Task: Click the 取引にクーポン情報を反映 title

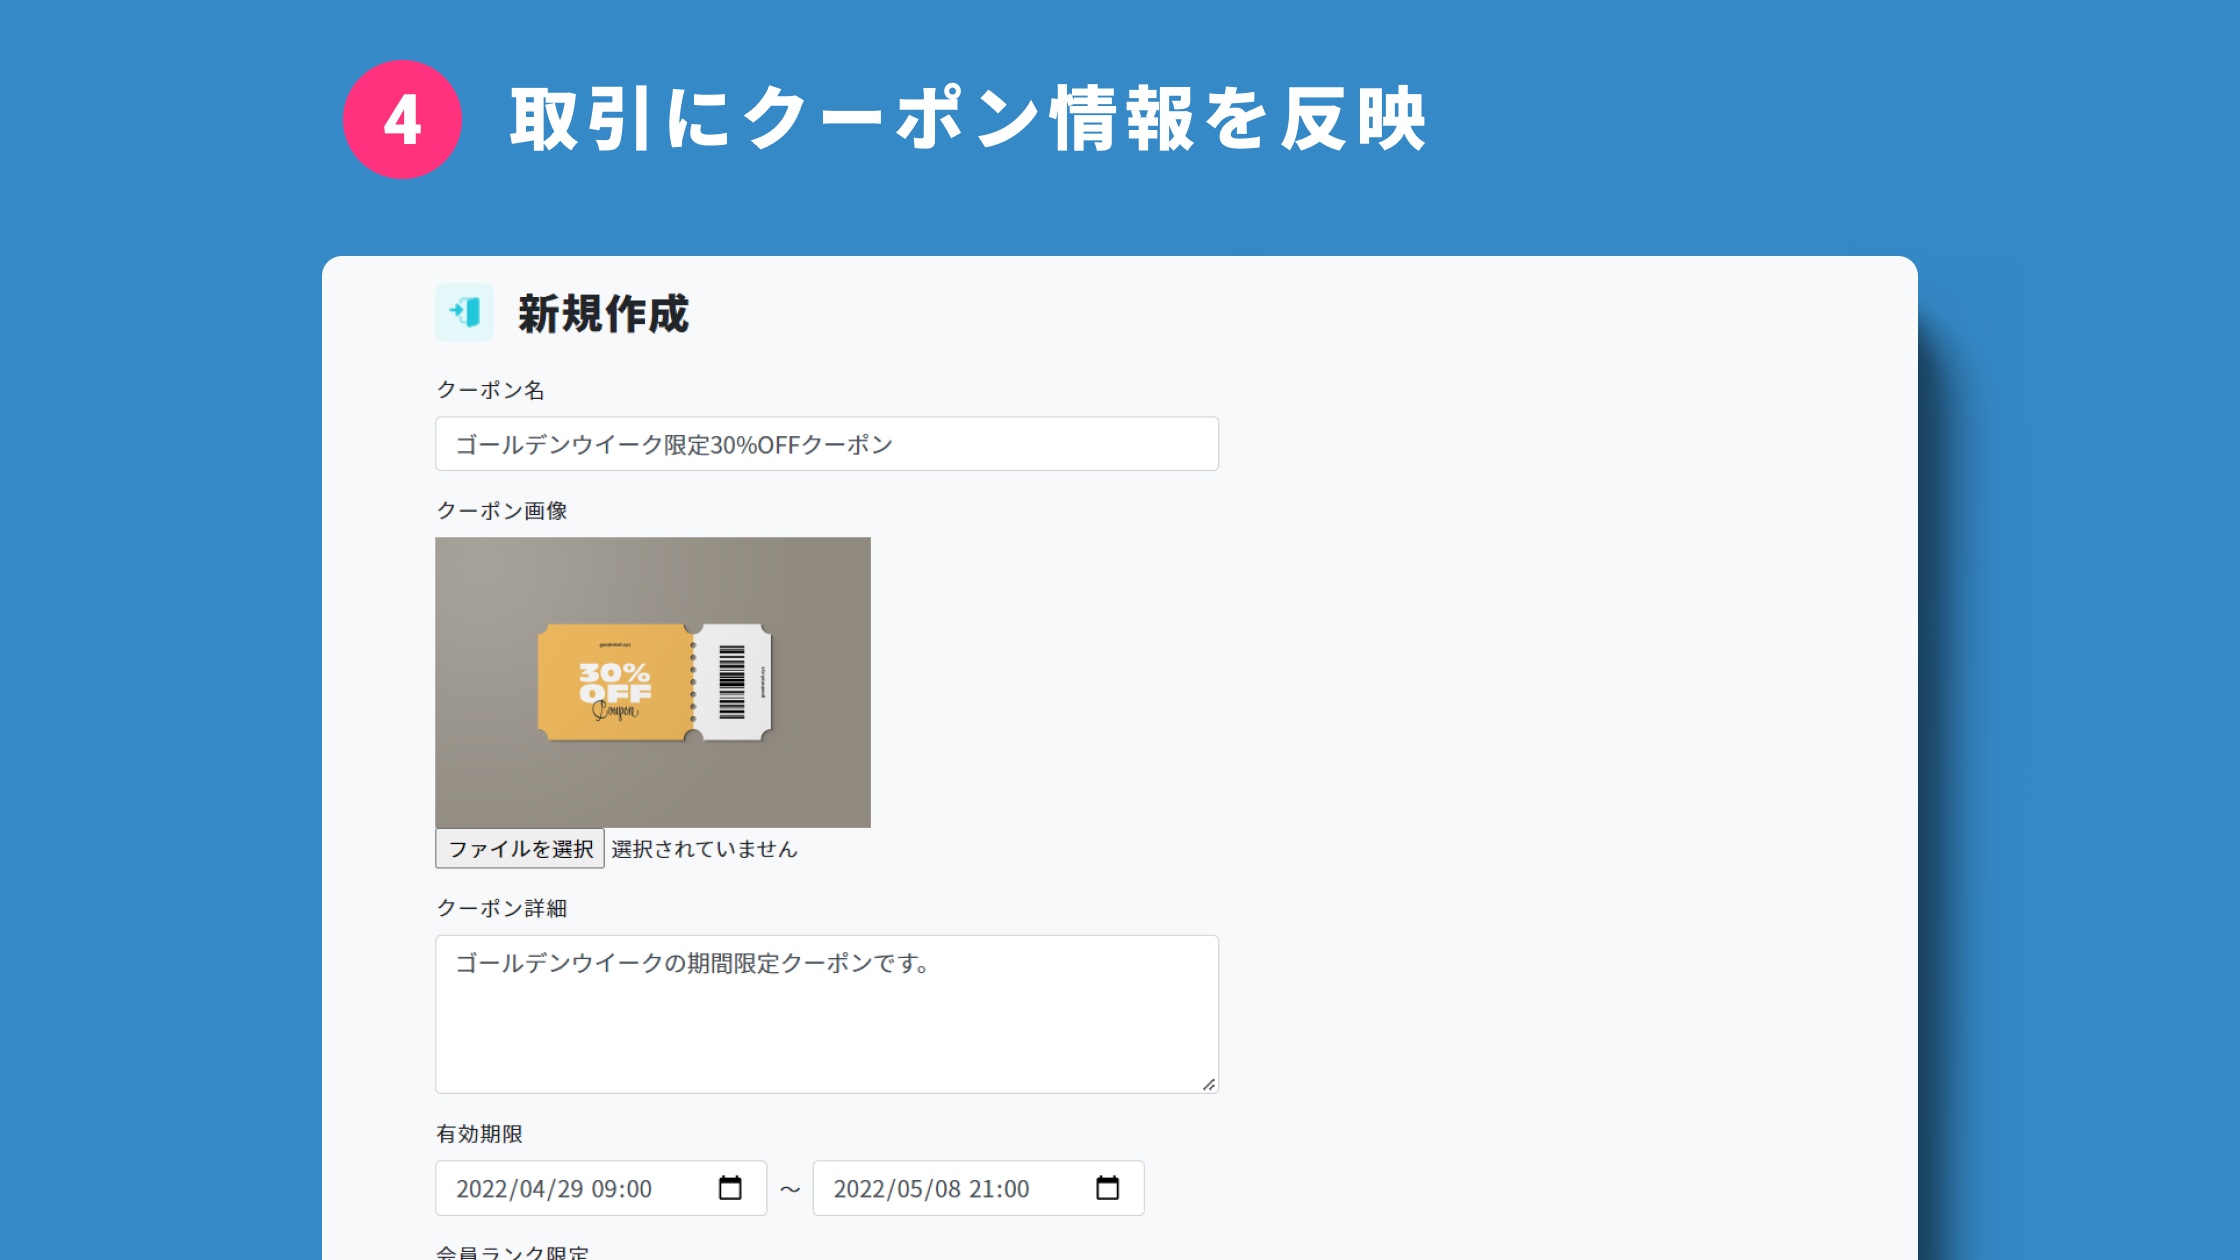Action: [967, 120]
